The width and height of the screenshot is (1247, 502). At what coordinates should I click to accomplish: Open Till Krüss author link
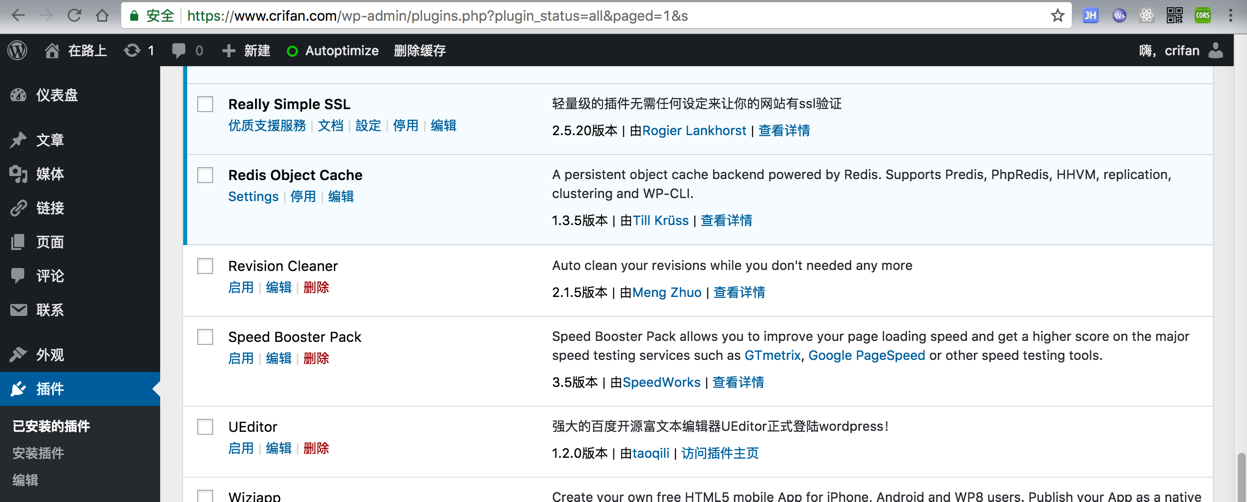(660, 221)
